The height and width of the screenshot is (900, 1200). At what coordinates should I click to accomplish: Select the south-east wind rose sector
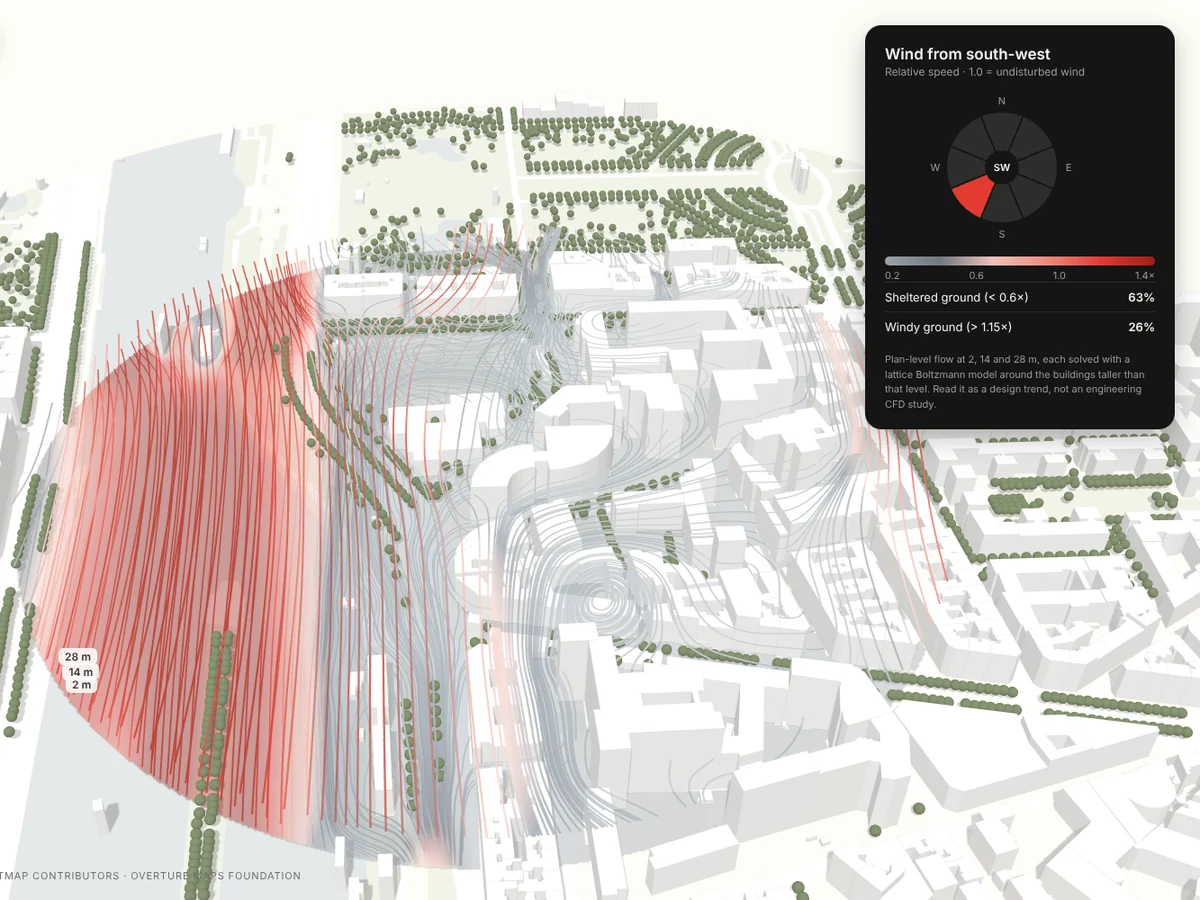[1028, 194]
